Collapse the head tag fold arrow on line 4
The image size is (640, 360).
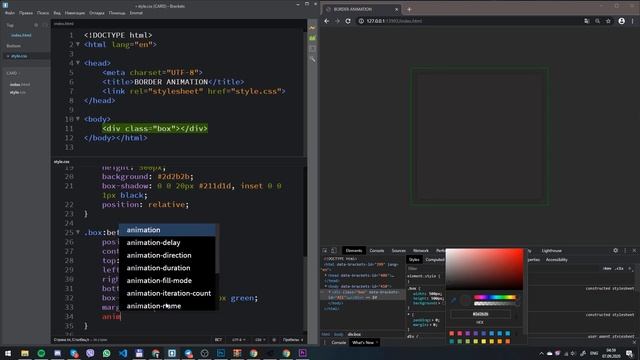(x=78, y=63)
